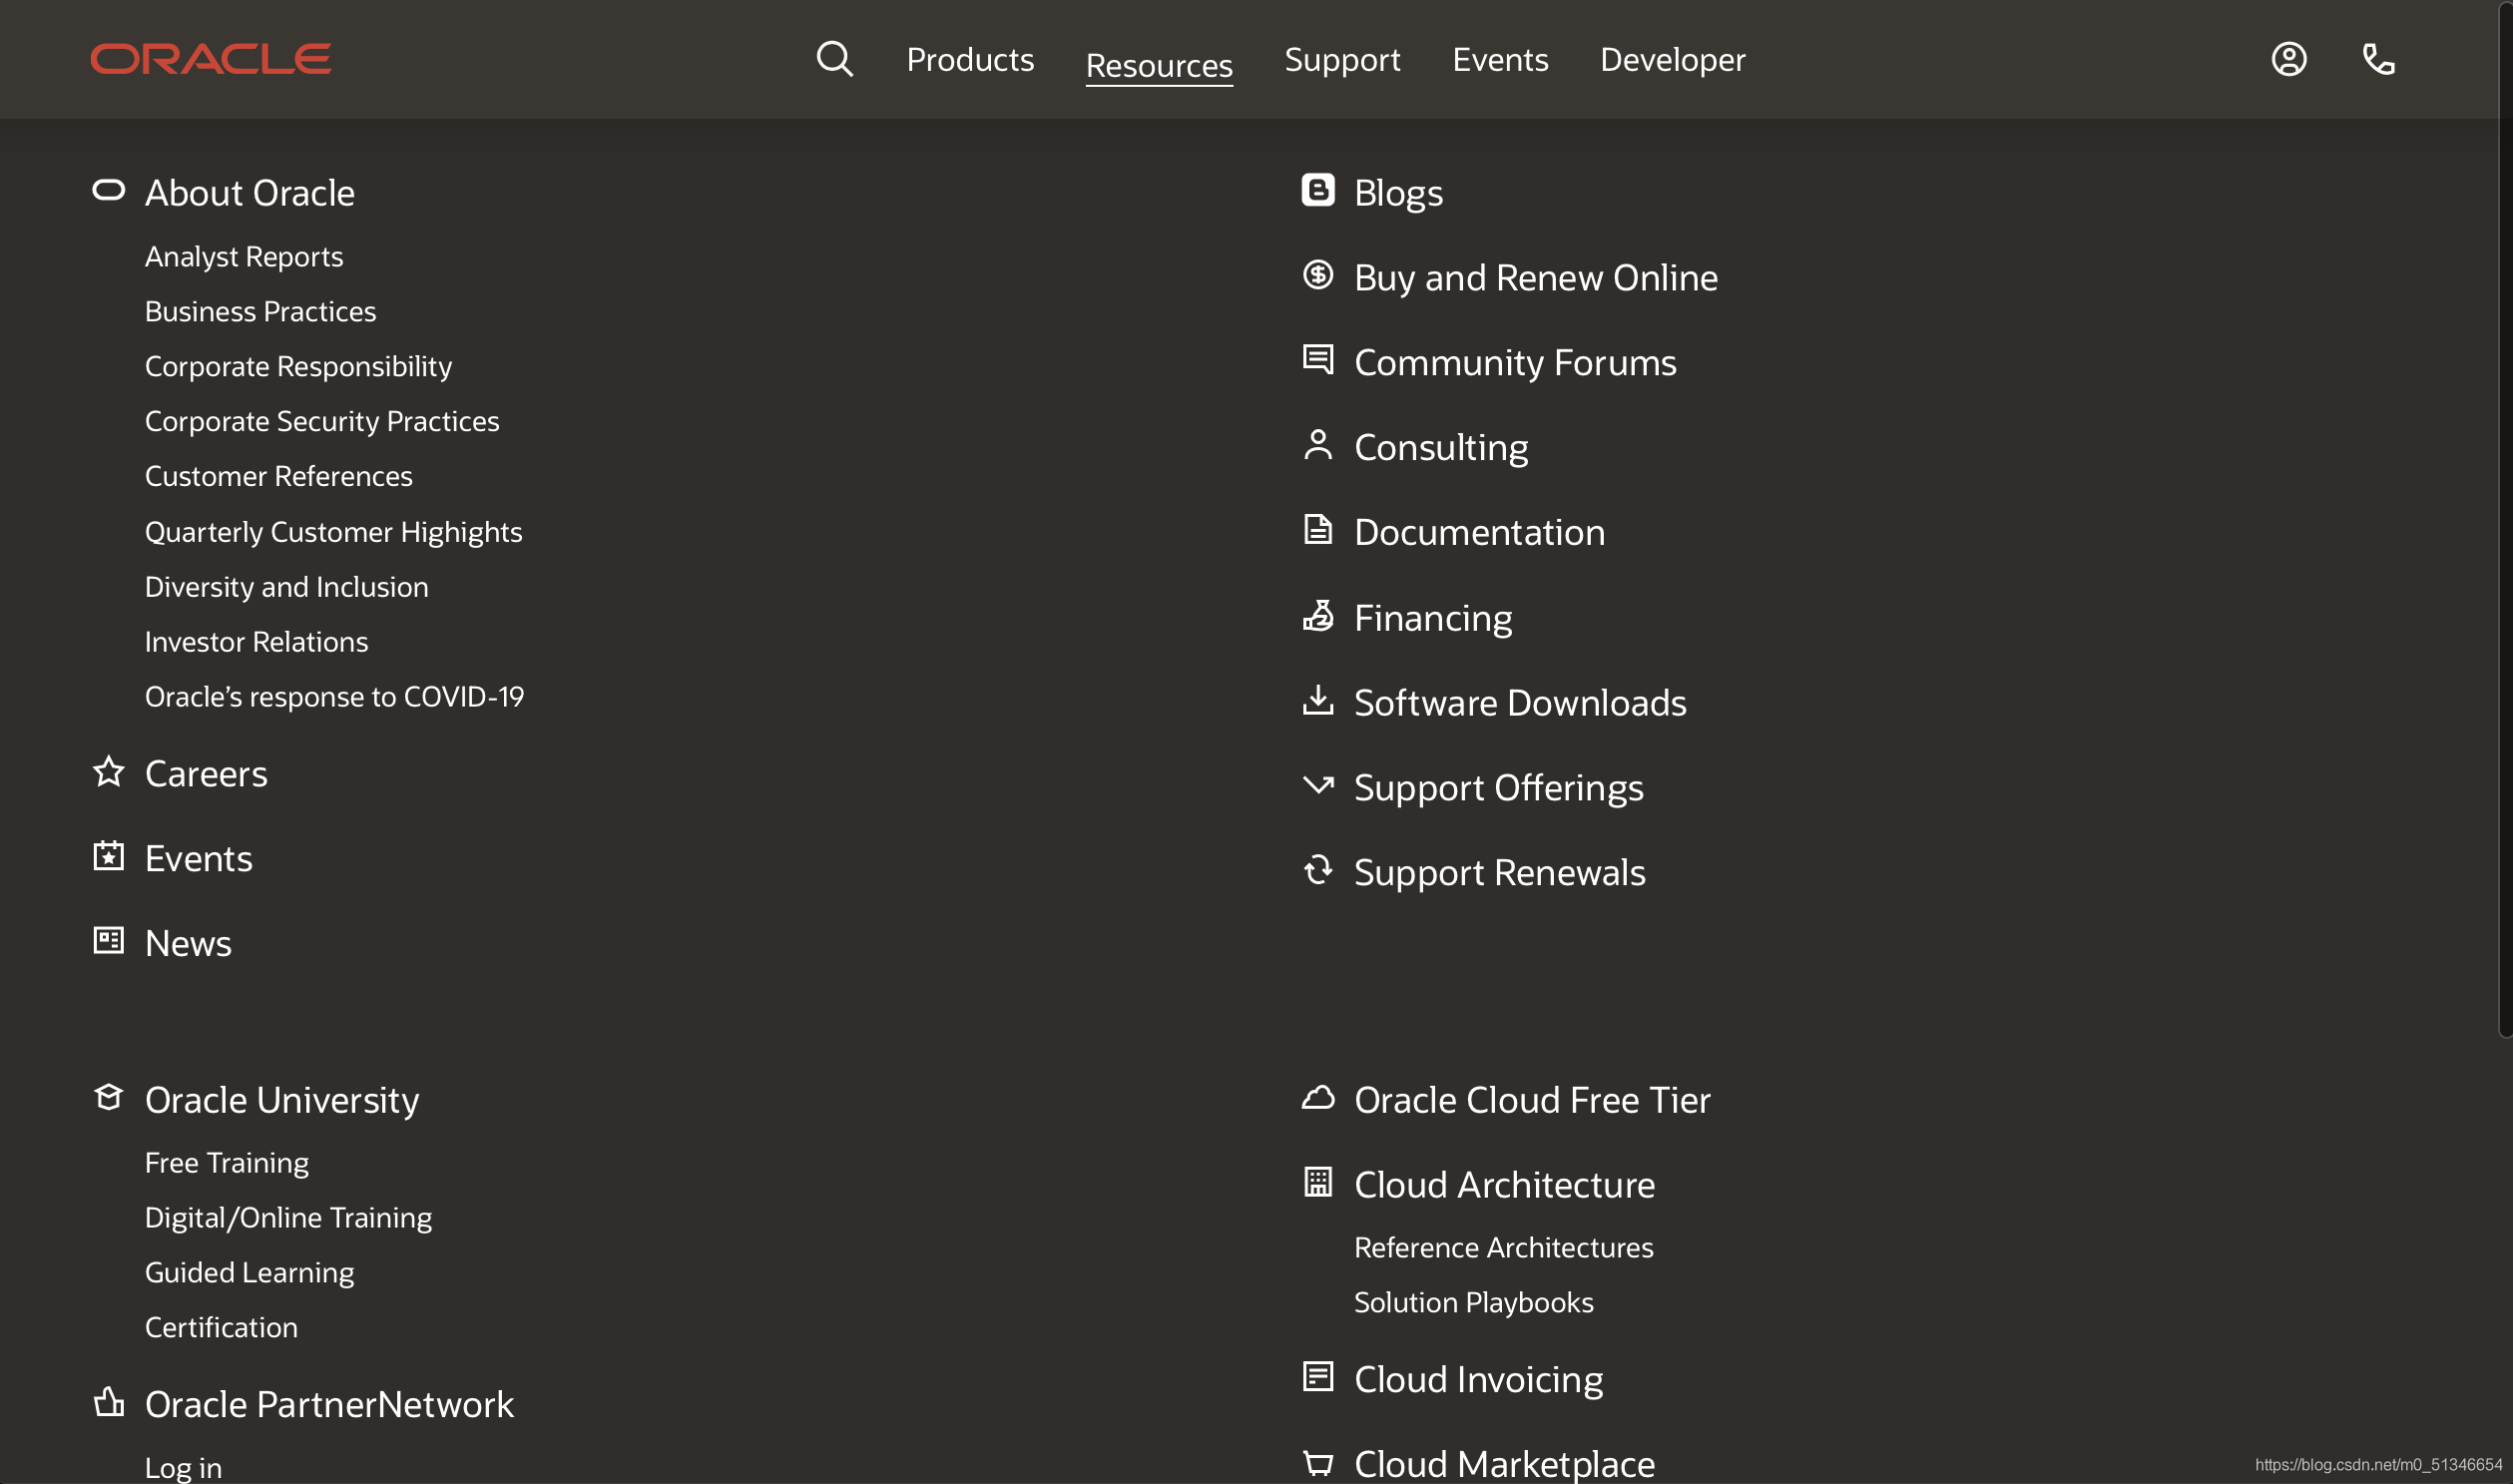Image resolution: width=2513 pixels, height=1484 pixels.
Task: Click the Oracle University graduation cap icon
Action: (108, 1097)
